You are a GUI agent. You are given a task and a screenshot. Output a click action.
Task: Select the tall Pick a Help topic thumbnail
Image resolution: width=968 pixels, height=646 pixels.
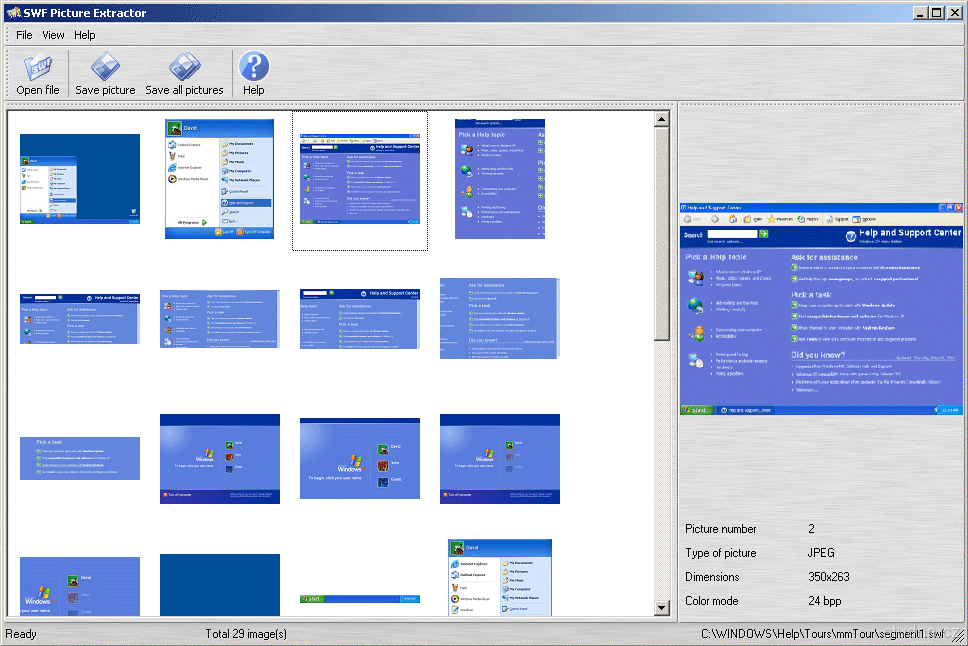500,179
